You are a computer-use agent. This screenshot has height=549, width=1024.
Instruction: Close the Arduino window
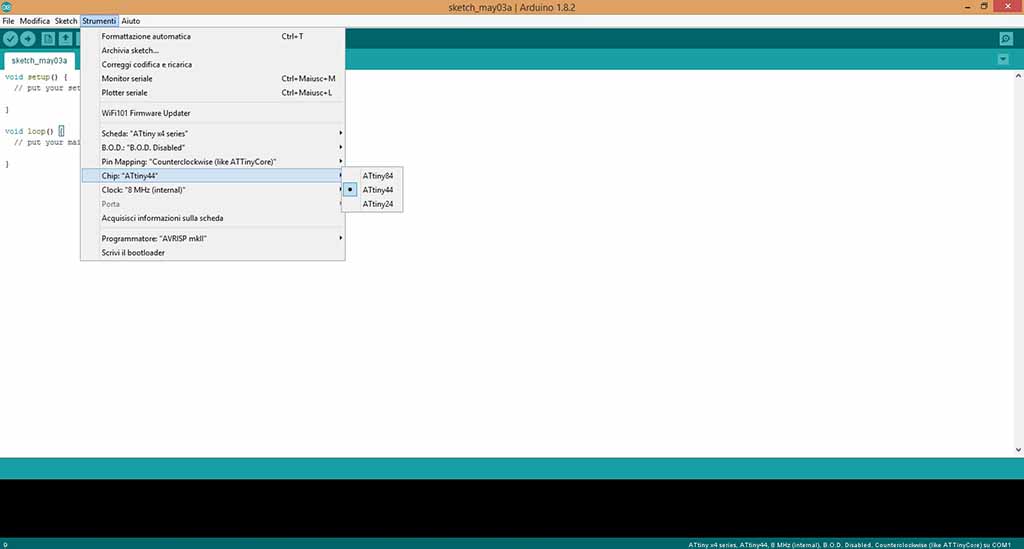pos(1007,6)
